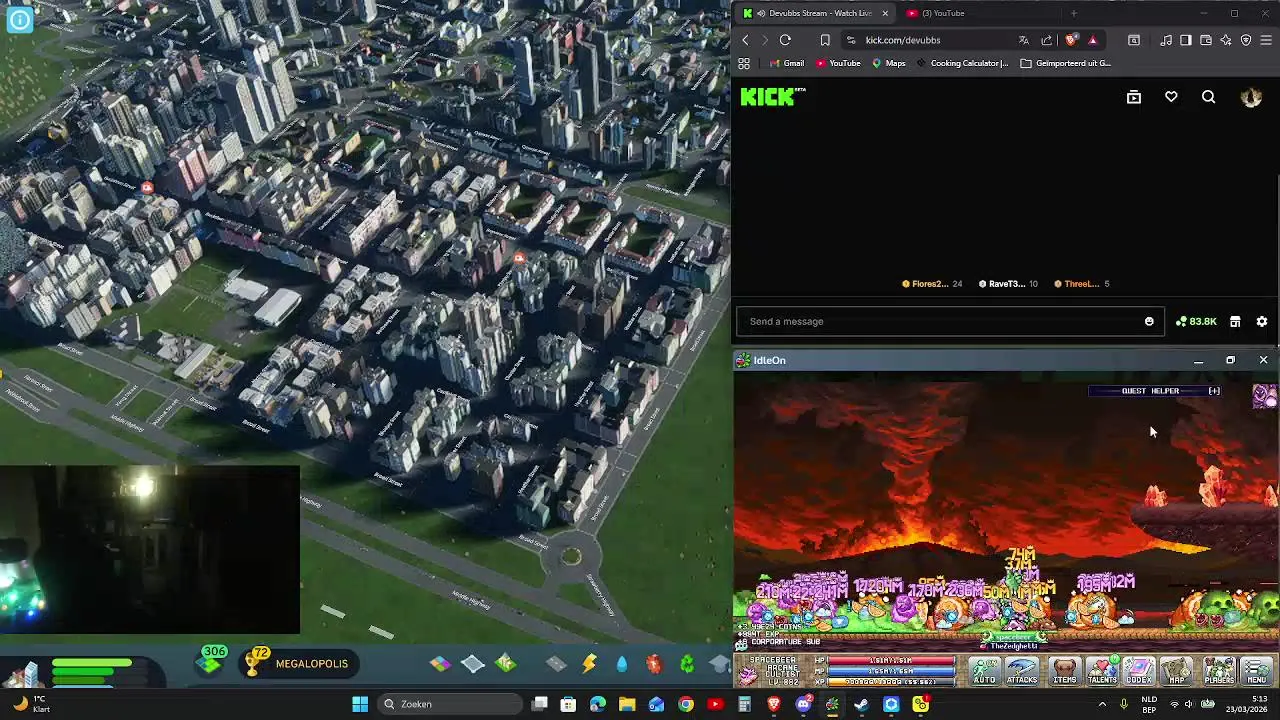Screen dimensions: 1280x720
Task: Open the CODEX book in IdleOn
Action: coord(1139,672)
